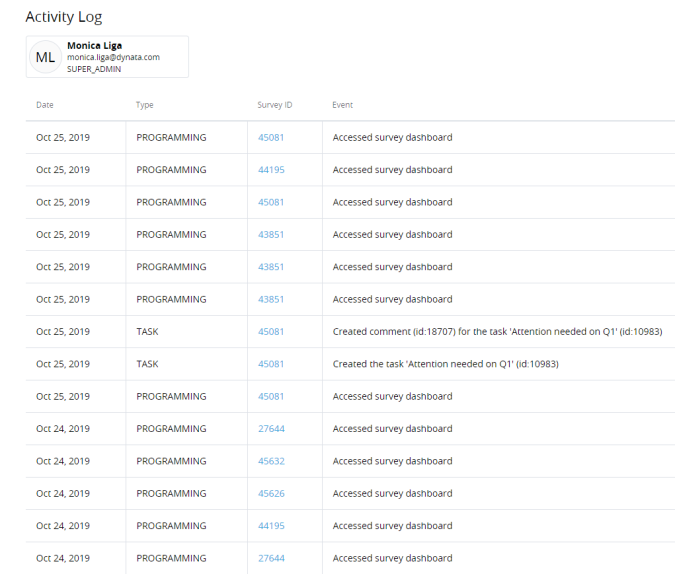675x574 pixels.
Task: Click event text 'Created the task Attention needed on Q1'
Action: click(446, 364)
